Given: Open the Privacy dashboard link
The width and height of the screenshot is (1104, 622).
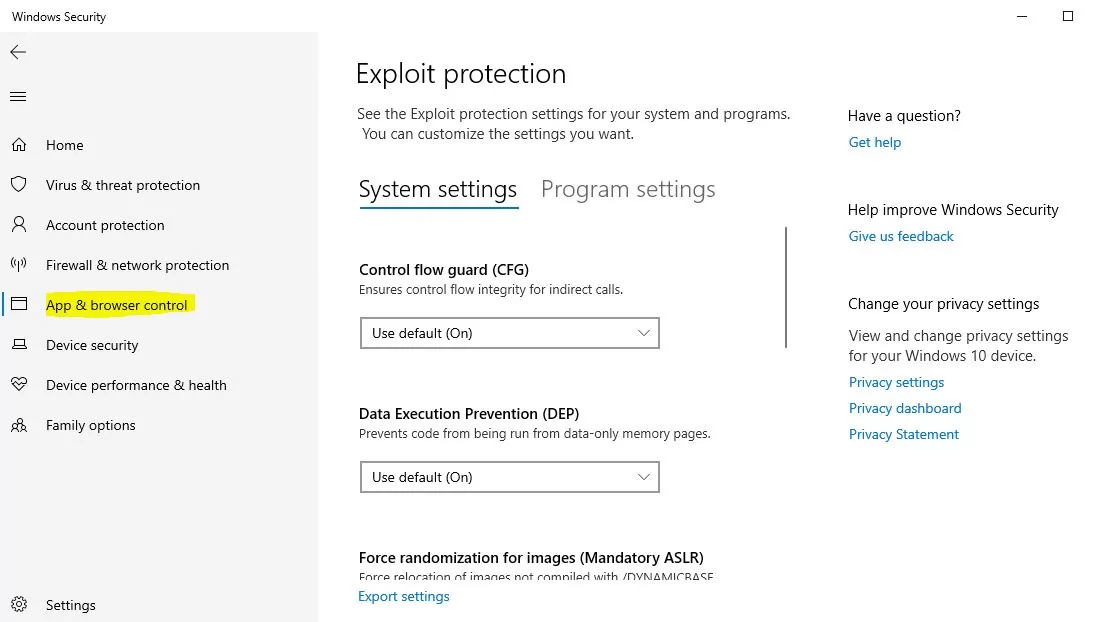Looking at the screenshot, I should (x=905, y=409).
